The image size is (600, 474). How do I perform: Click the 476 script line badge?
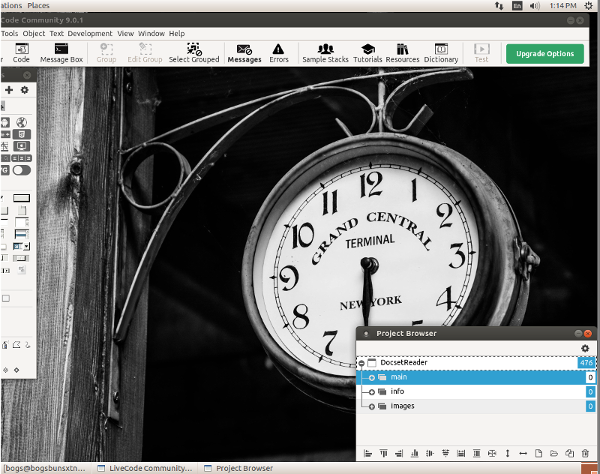coord(586,363)
